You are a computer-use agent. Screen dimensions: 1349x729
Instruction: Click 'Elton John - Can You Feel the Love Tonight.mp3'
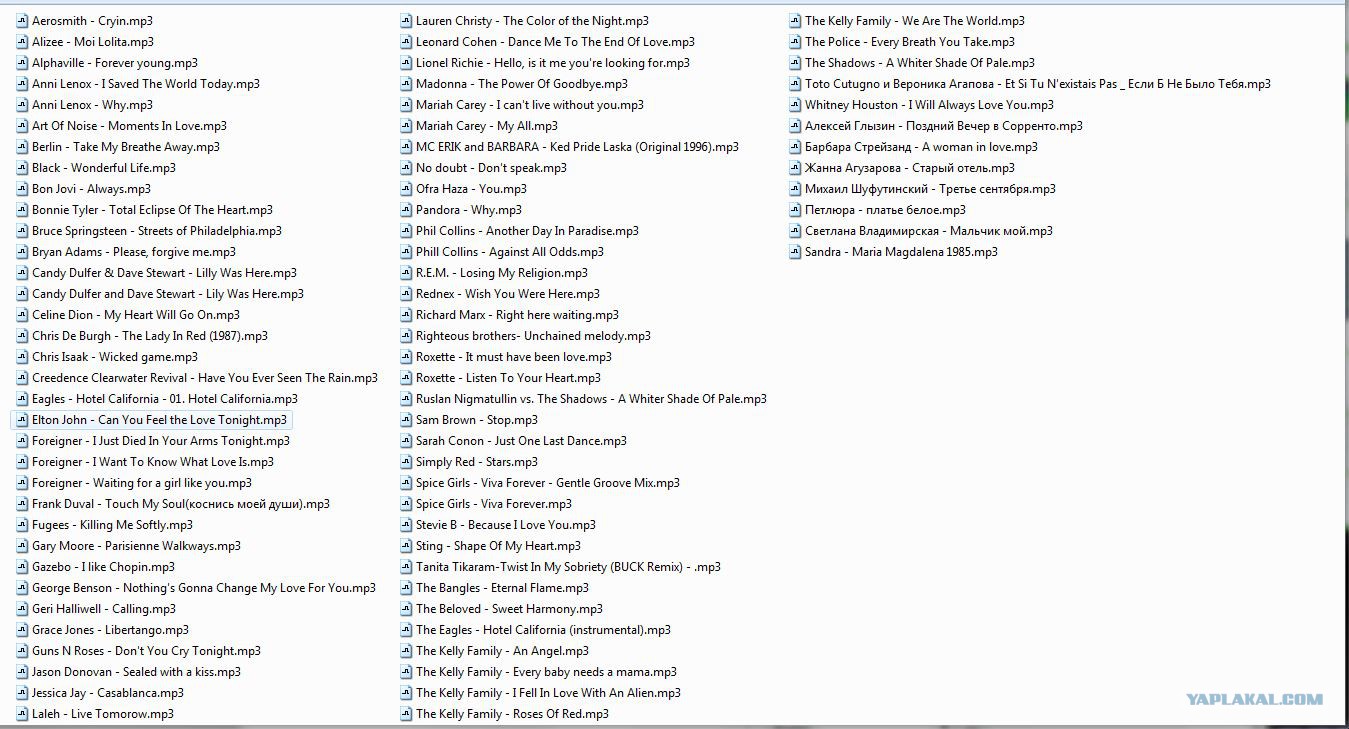pos(159,420)
